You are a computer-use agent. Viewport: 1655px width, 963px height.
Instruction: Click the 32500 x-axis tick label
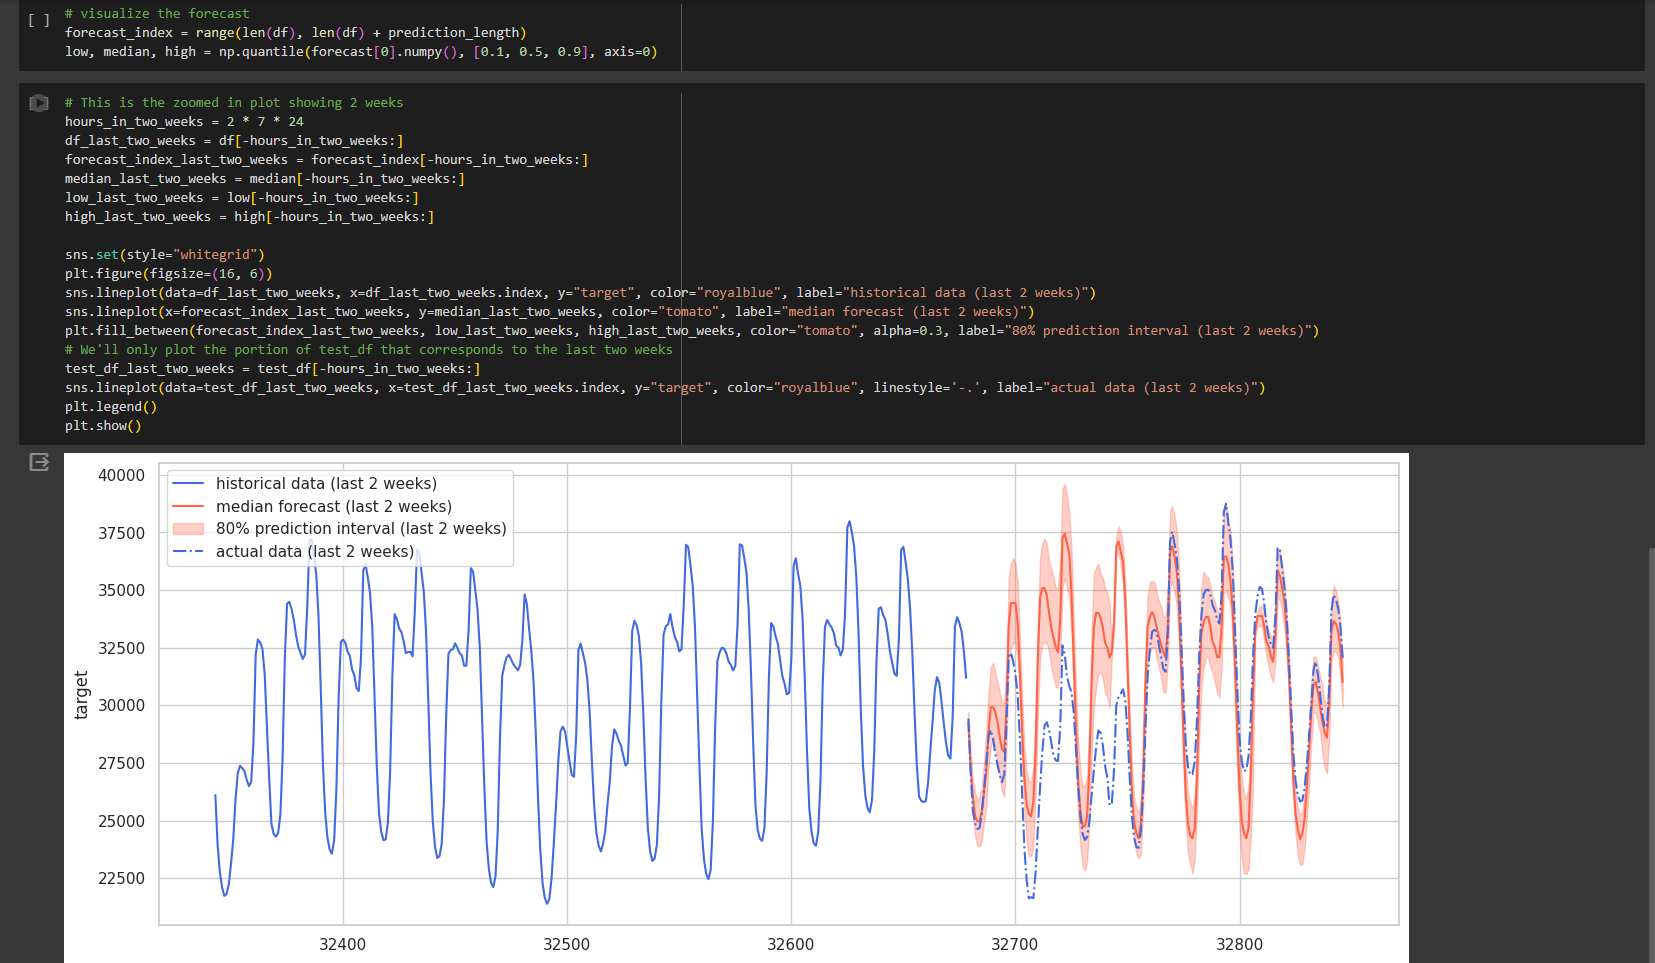[567, 944]
